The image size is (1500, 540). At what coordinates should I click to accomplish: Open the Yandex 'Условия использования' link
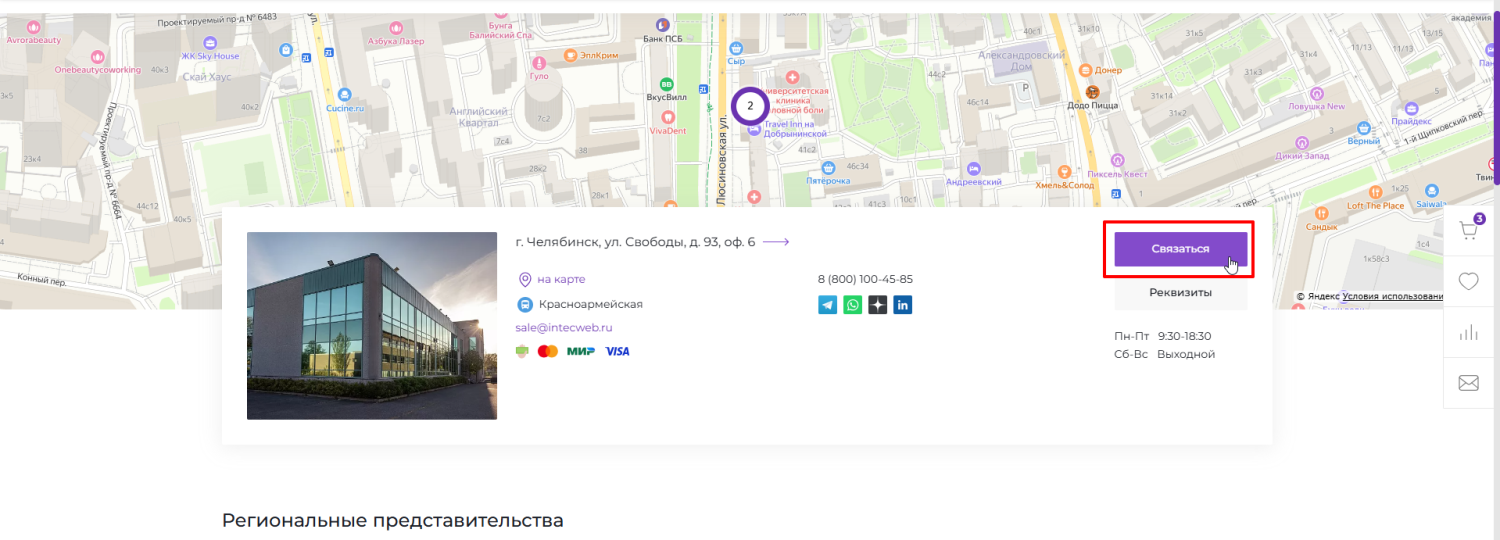(1392, 296)
